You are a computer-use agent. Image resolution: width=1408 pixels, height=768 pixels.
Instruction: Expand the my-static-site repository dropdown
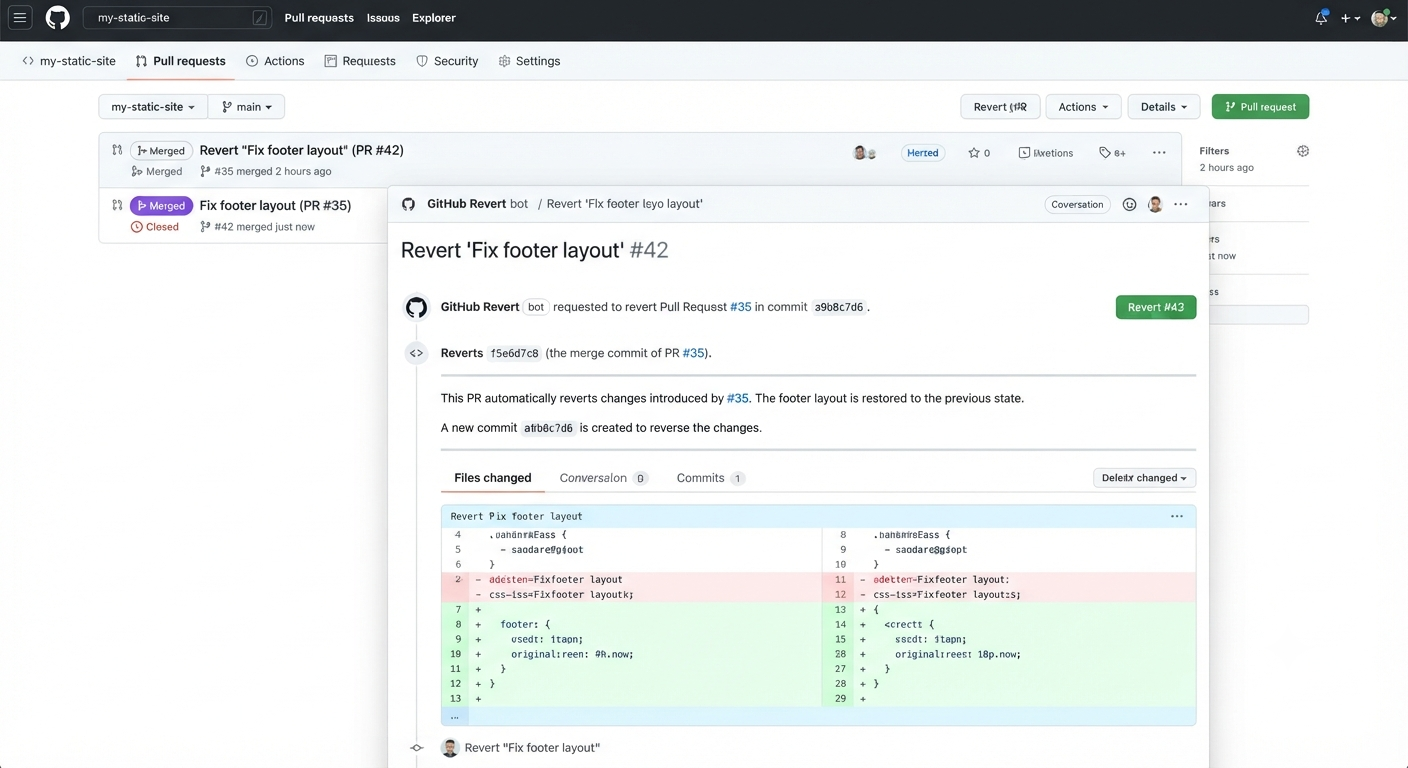(153, 107)
